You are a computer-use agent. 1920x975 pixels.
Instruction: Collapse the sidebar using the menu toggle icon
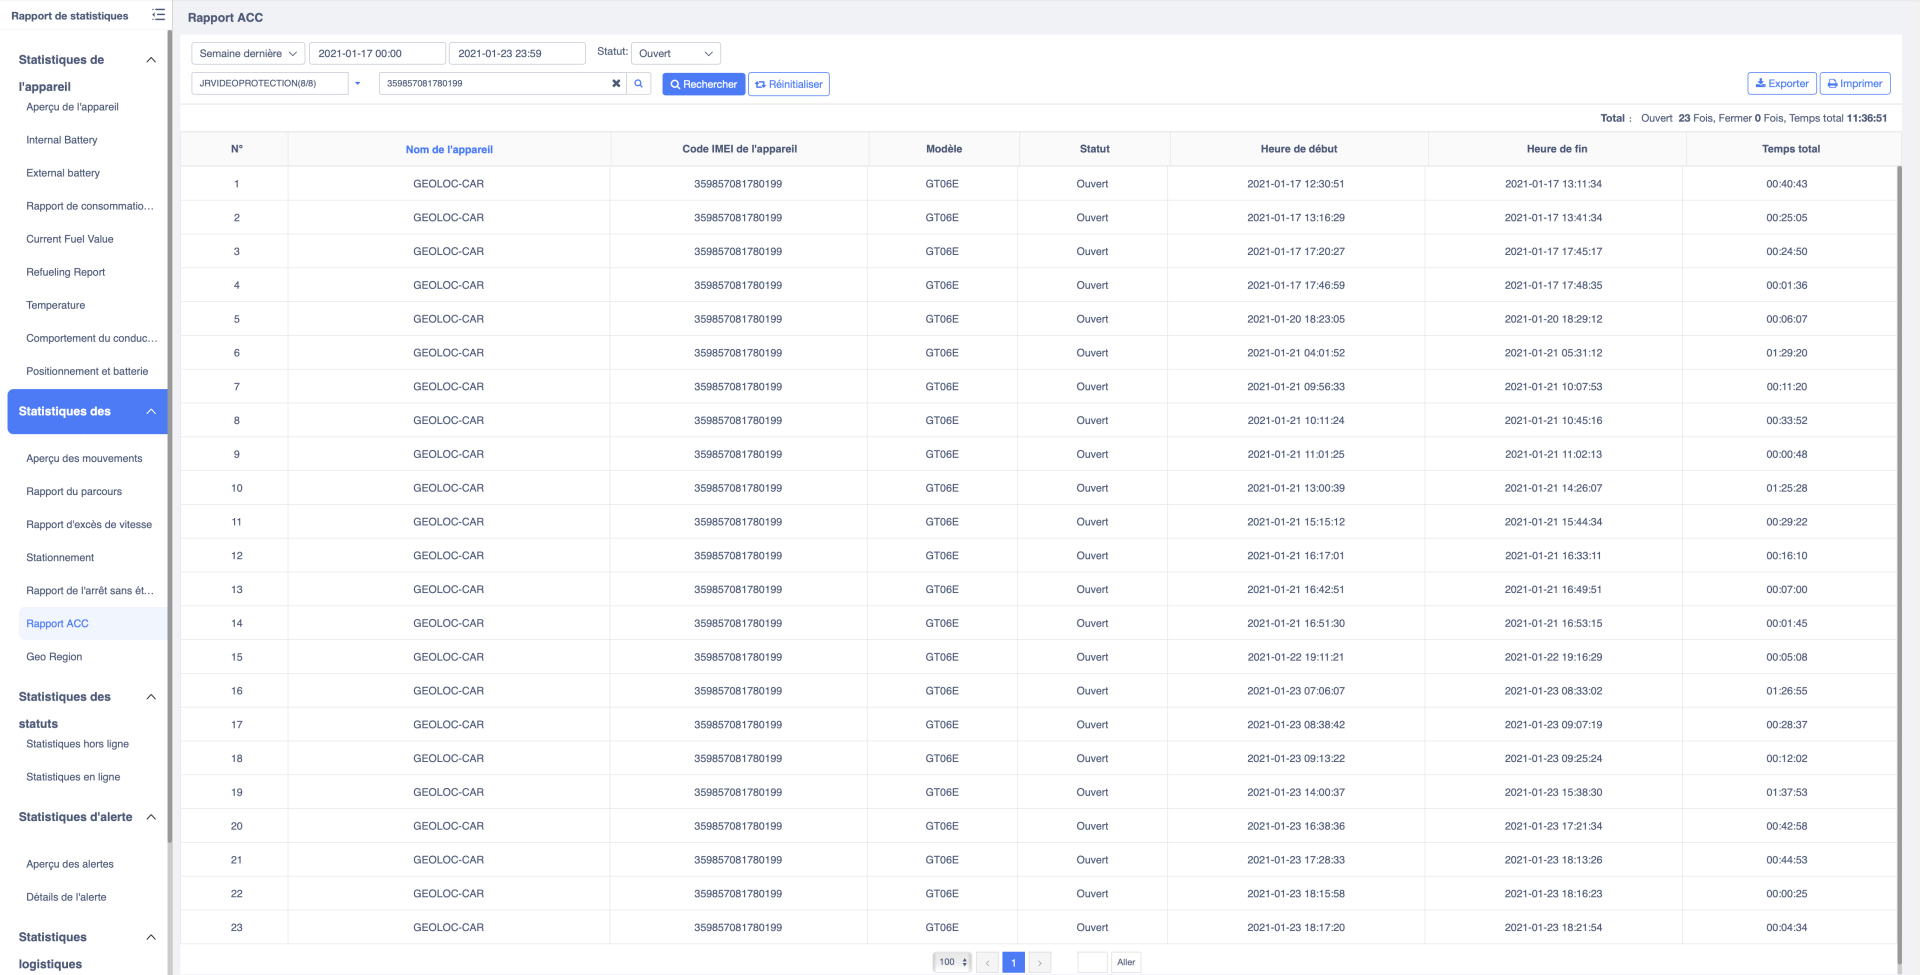(158, 15)
